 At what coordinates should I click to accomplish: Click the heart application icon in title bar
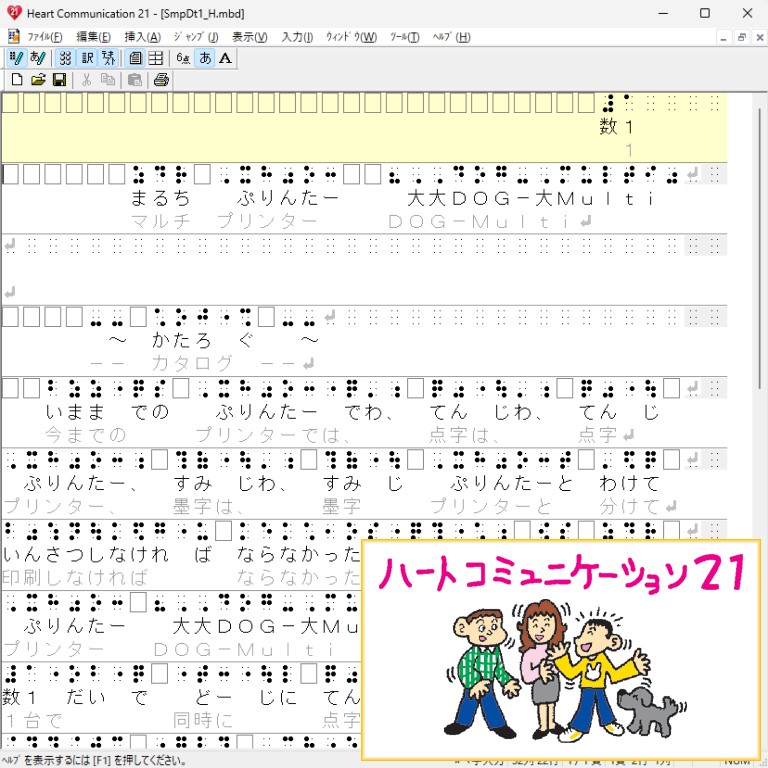14,13
